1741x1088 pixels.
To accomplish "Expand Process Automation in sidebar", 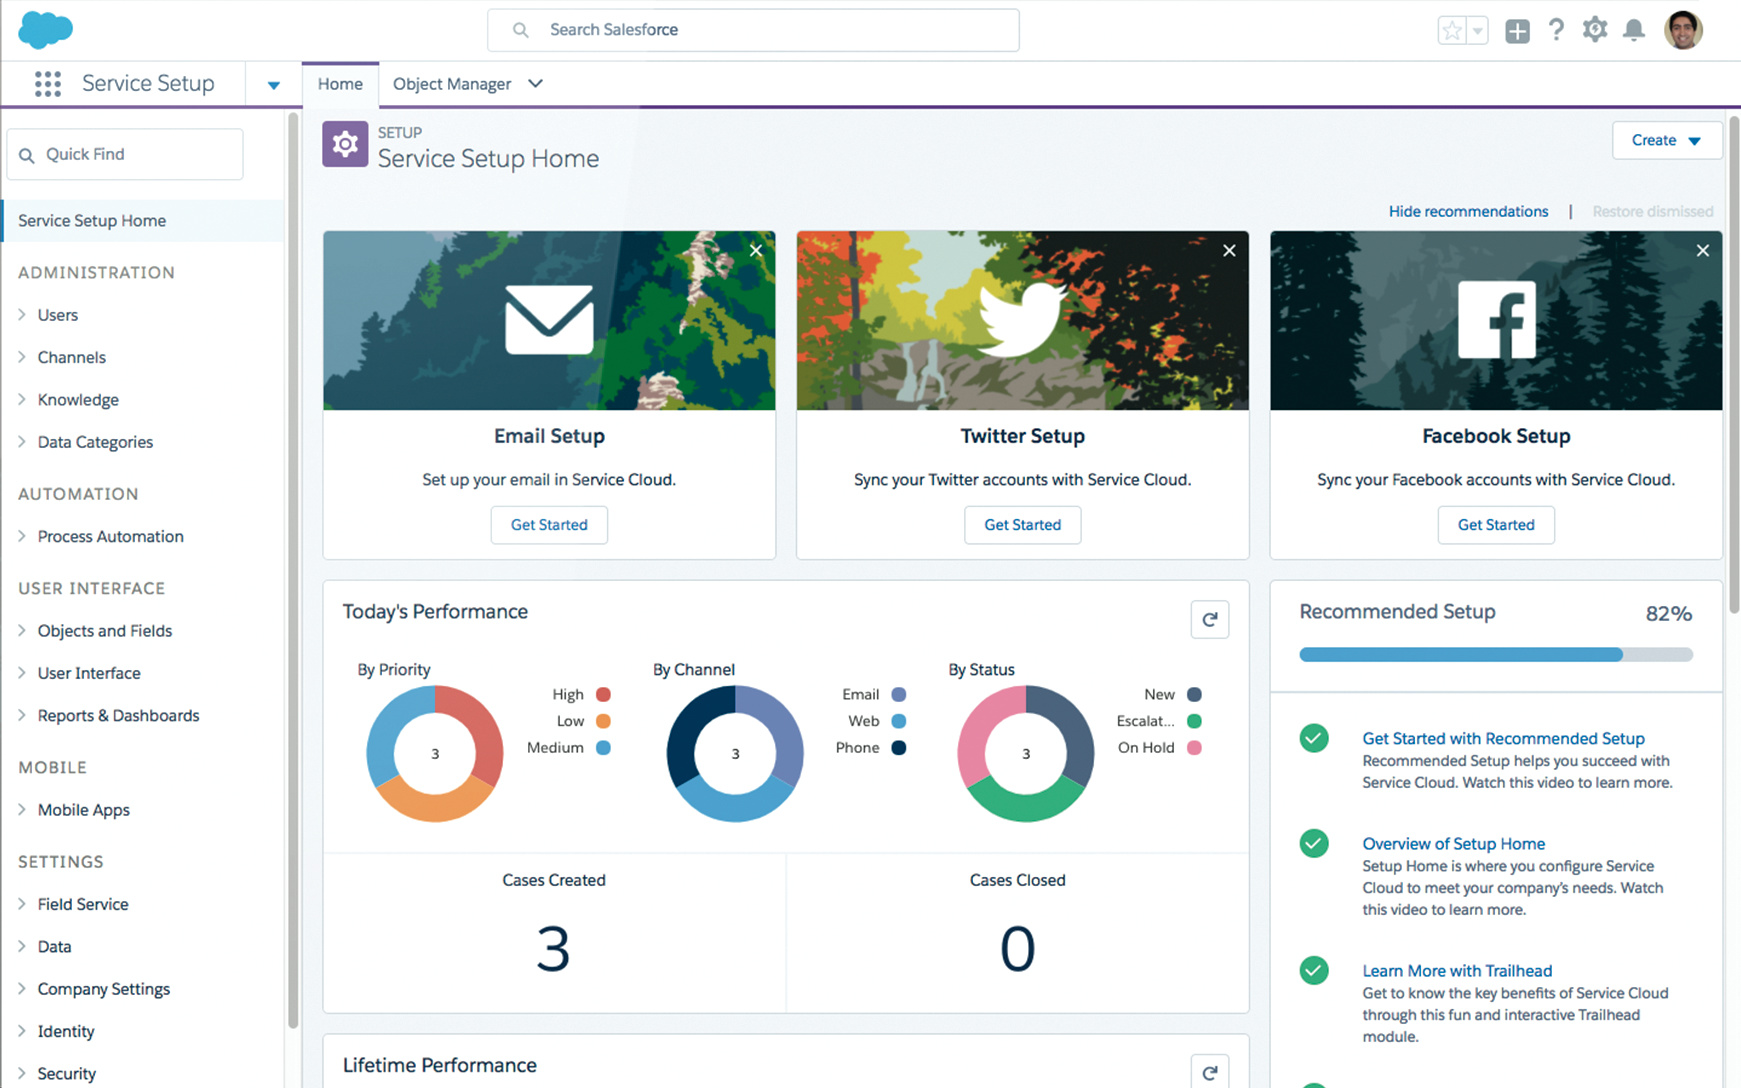I will tap(22, 536).
